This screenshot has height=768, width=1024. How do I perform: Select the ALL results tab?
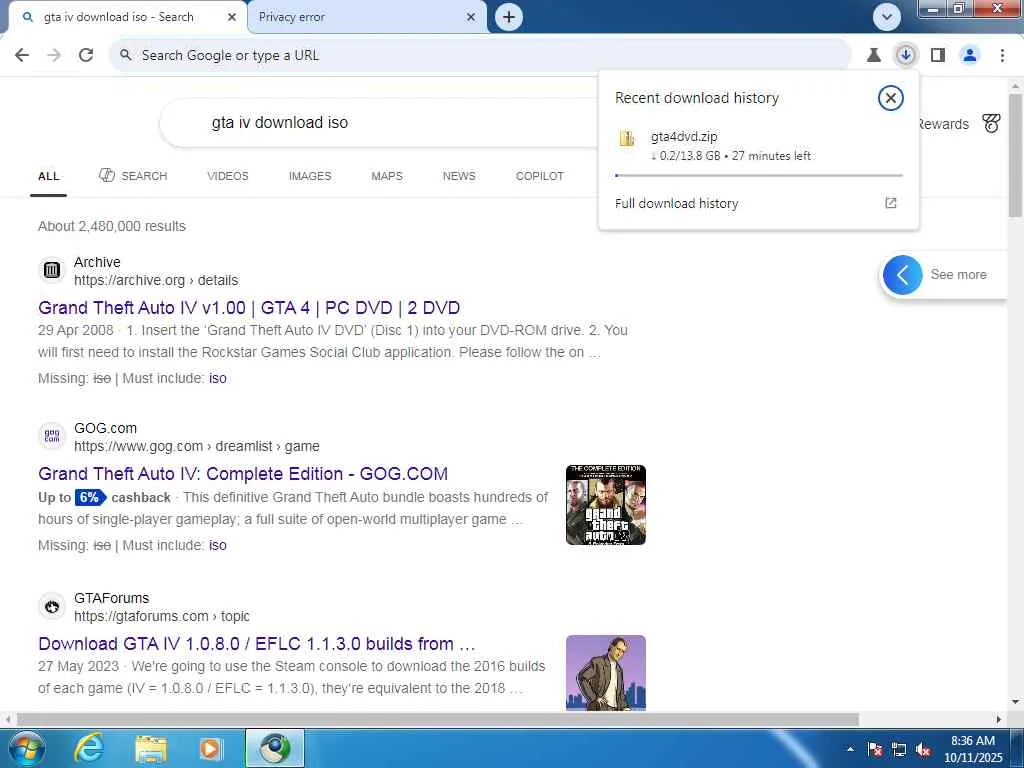pos(48,176)
